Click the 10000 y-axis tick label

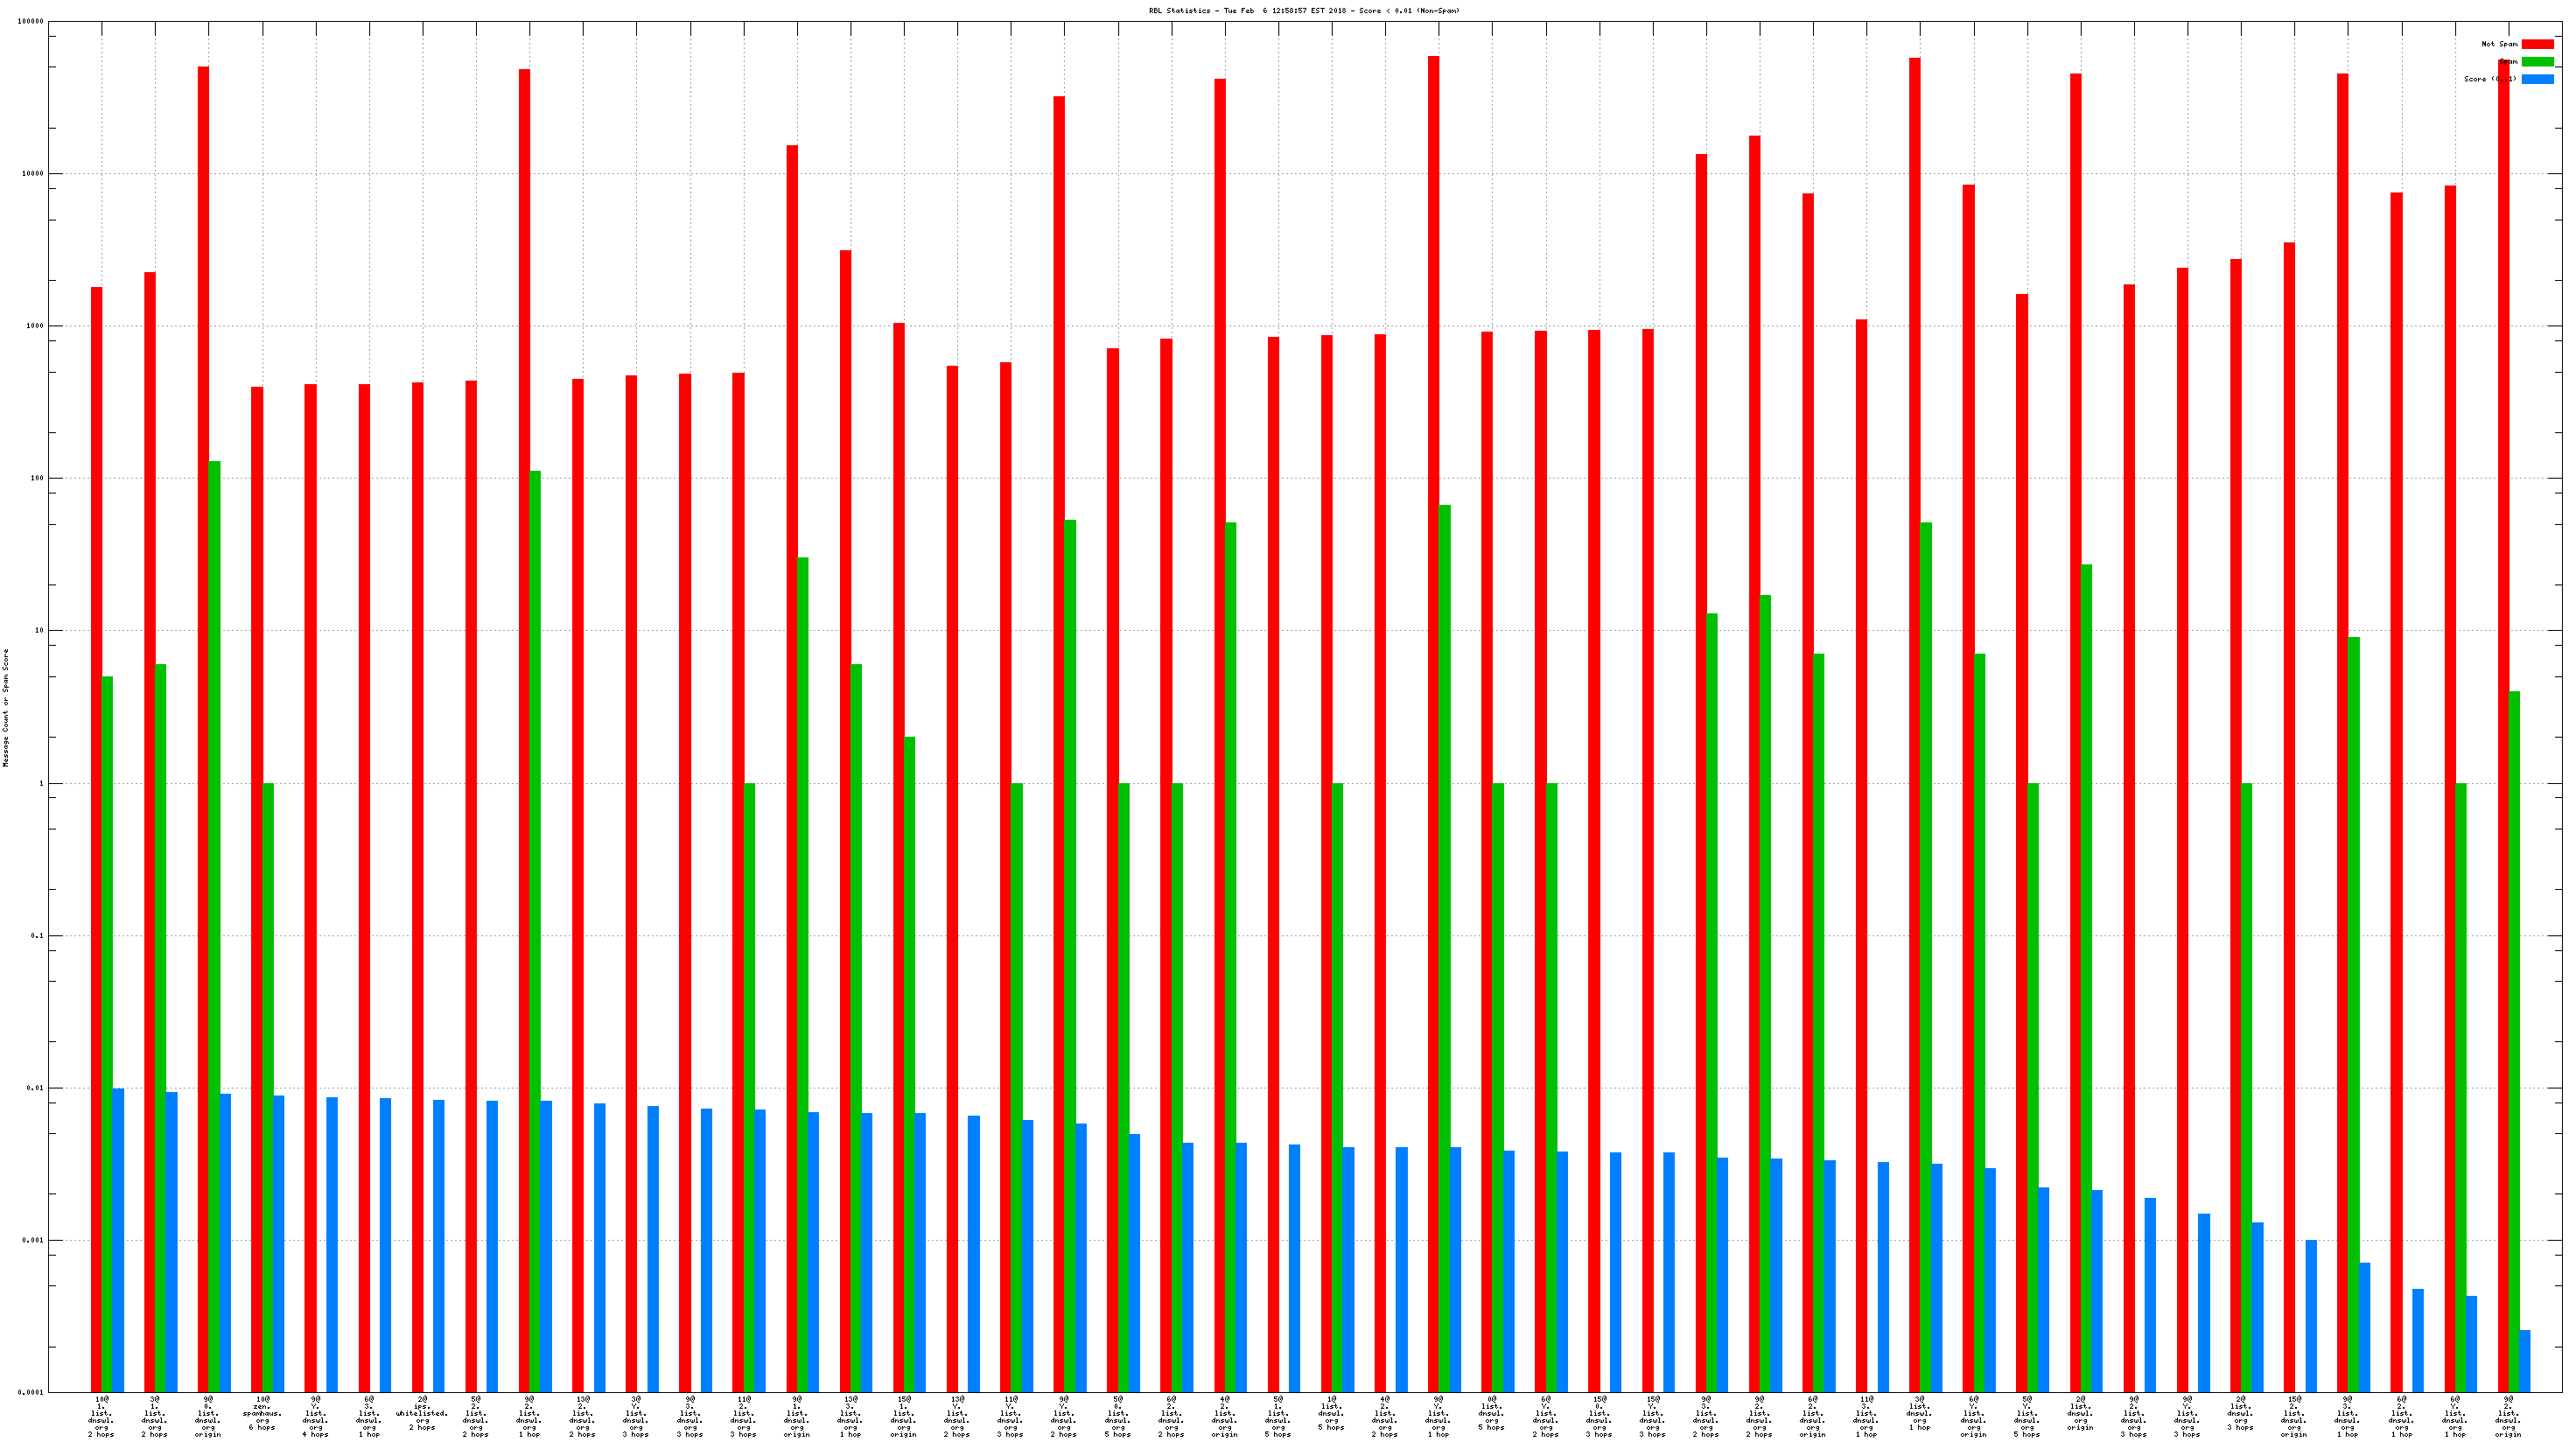click(x=32, y=174)
